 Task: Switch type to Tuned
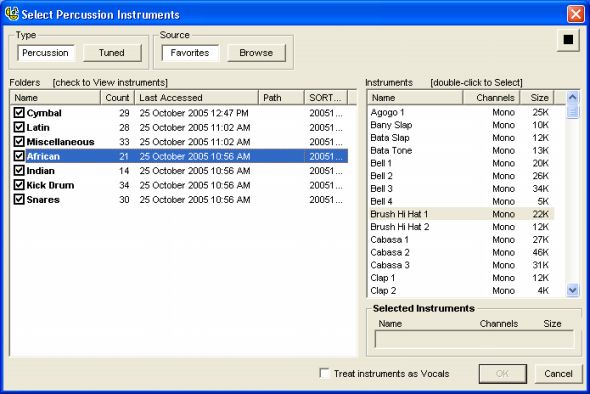[112, 53]
